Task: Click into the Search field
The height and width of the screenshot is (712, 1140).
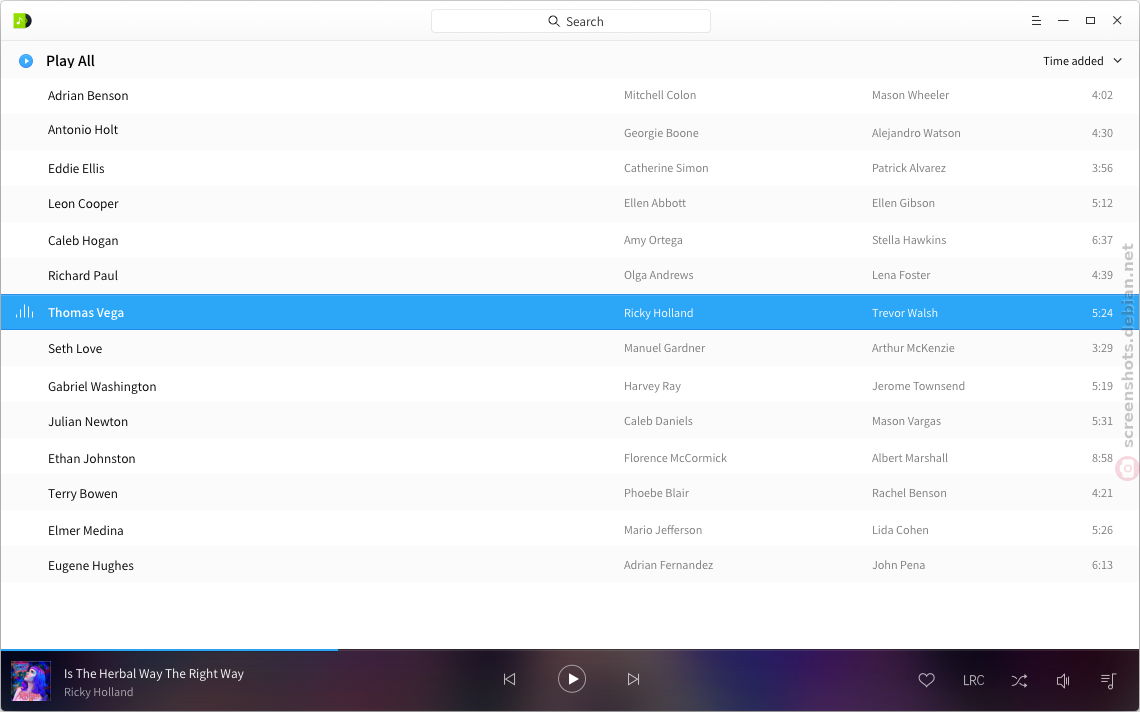Action: pos(571,21)
